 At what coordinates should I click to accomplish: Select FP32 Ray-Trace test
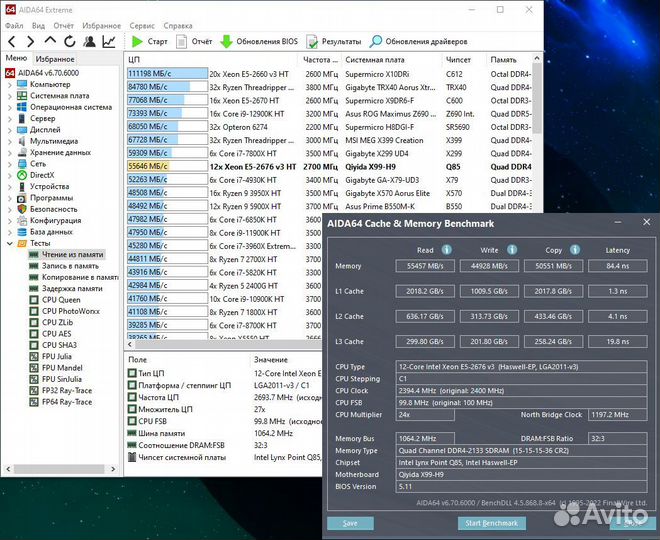pos(67,391)
